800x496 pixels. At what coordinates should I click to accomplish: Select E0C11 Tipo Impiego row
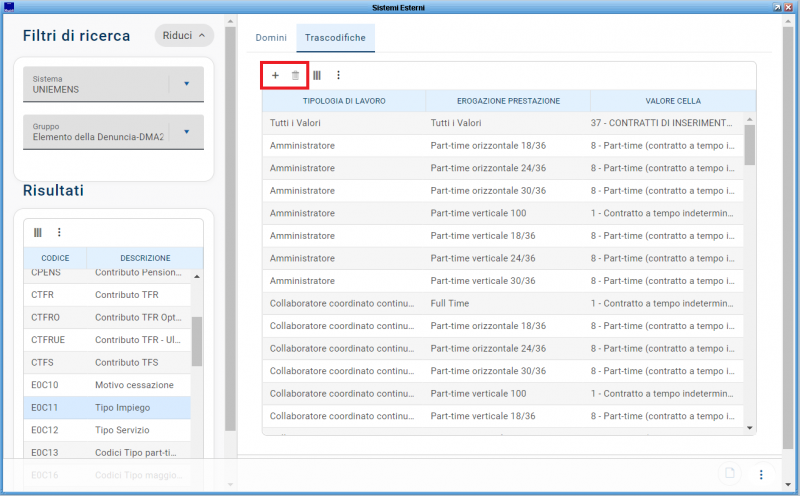coord(107,407)
